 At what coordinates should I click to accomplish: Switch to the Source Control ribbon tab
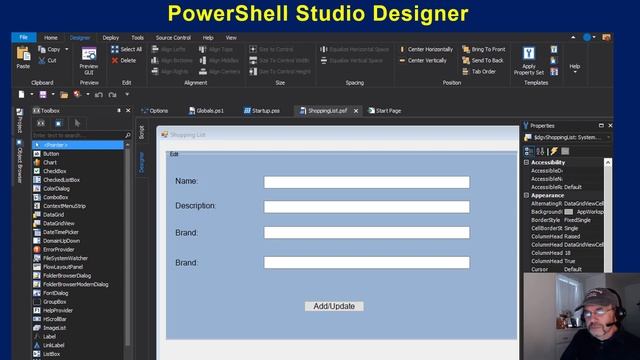point(173,38)
